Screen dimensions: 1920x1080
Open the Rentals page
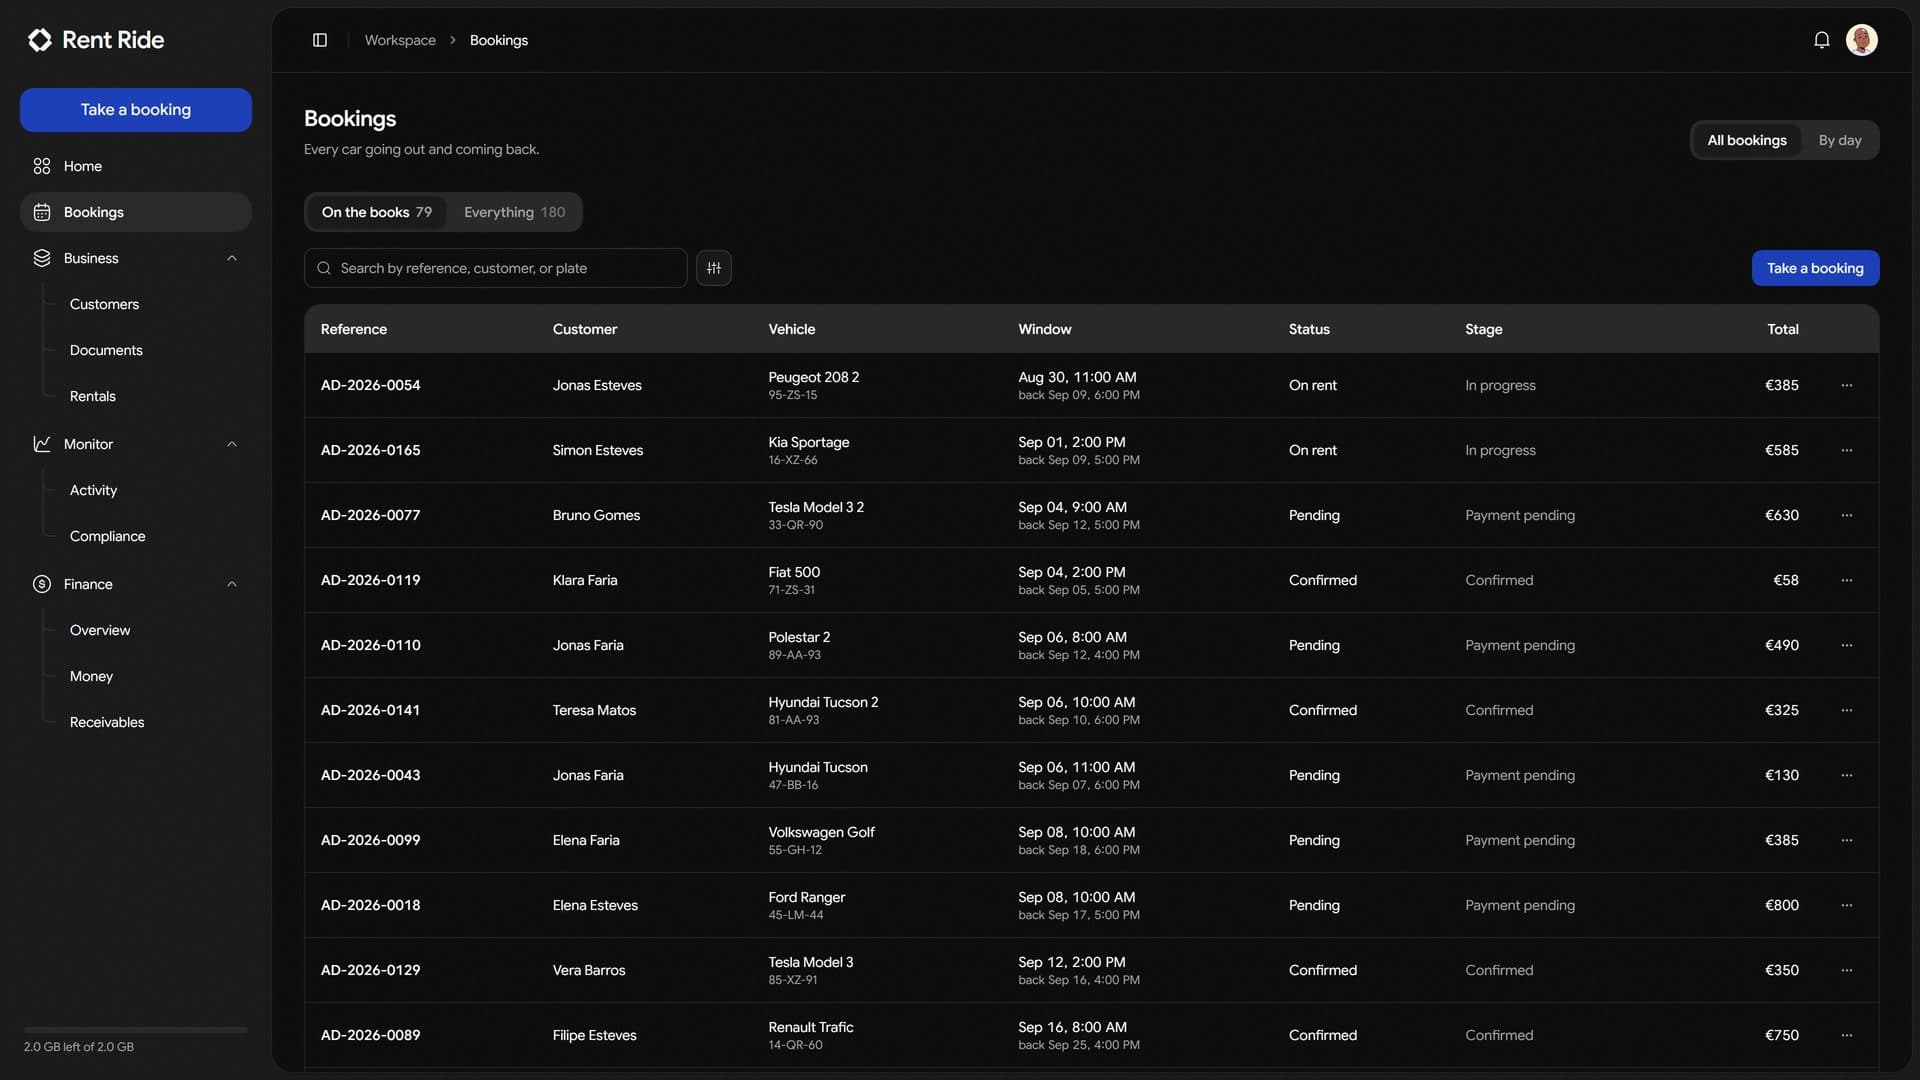click(93, 396)
